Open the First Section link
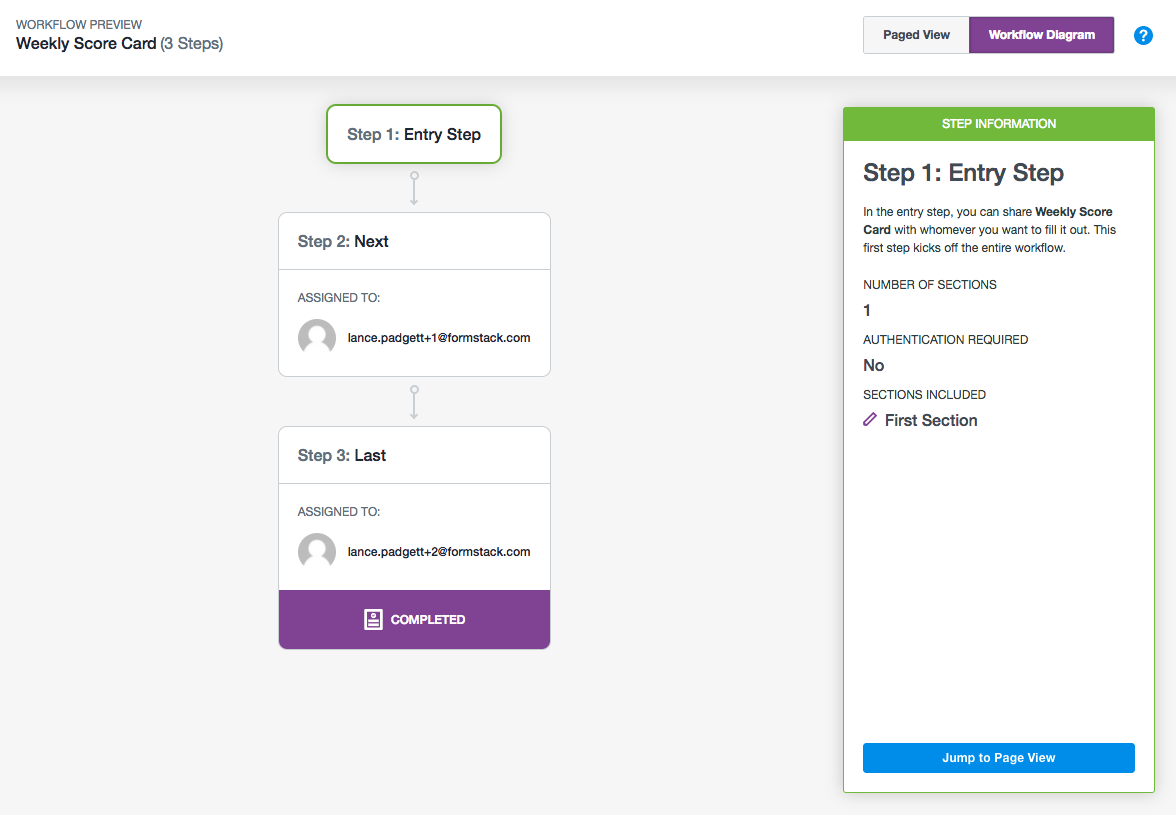This screenshot has height=815, width=1176. point(931,421)
